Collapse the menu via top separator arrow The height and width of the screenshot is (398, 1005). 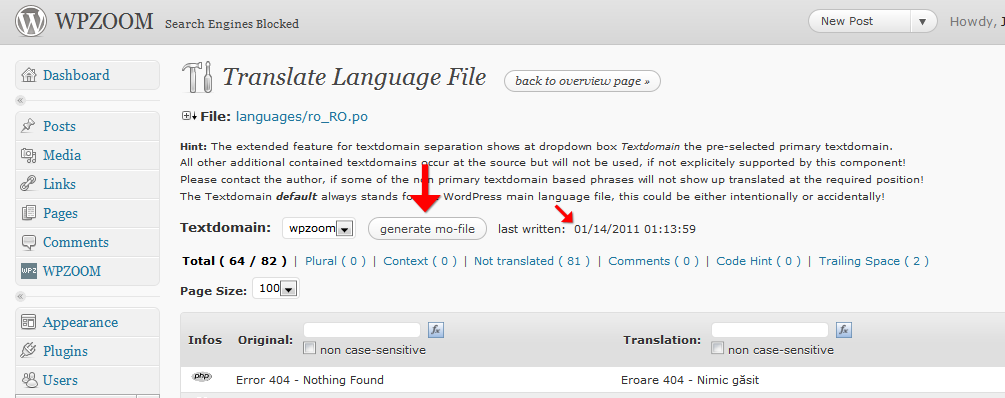tap(21, 101)
